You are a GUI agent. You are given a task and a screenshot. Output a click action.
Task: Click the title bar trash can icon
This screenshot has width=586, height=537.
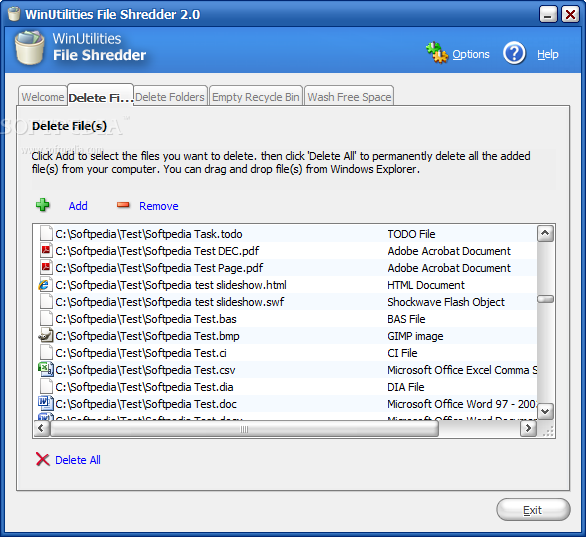(14, 14)
